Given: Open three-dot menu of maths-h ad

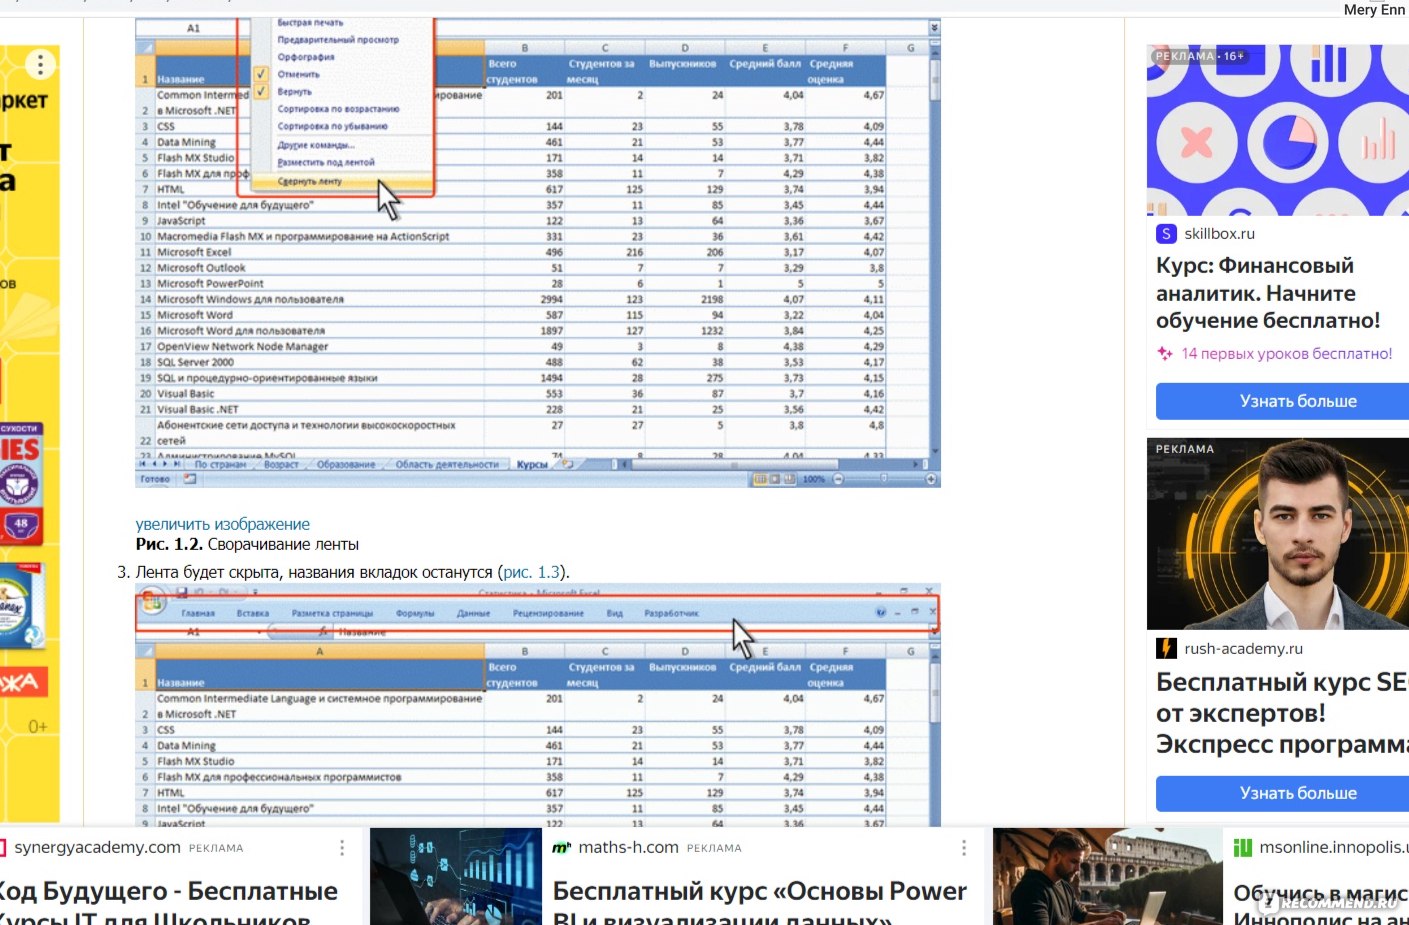Looking at the screenshot, I should (x=963, y=848).
